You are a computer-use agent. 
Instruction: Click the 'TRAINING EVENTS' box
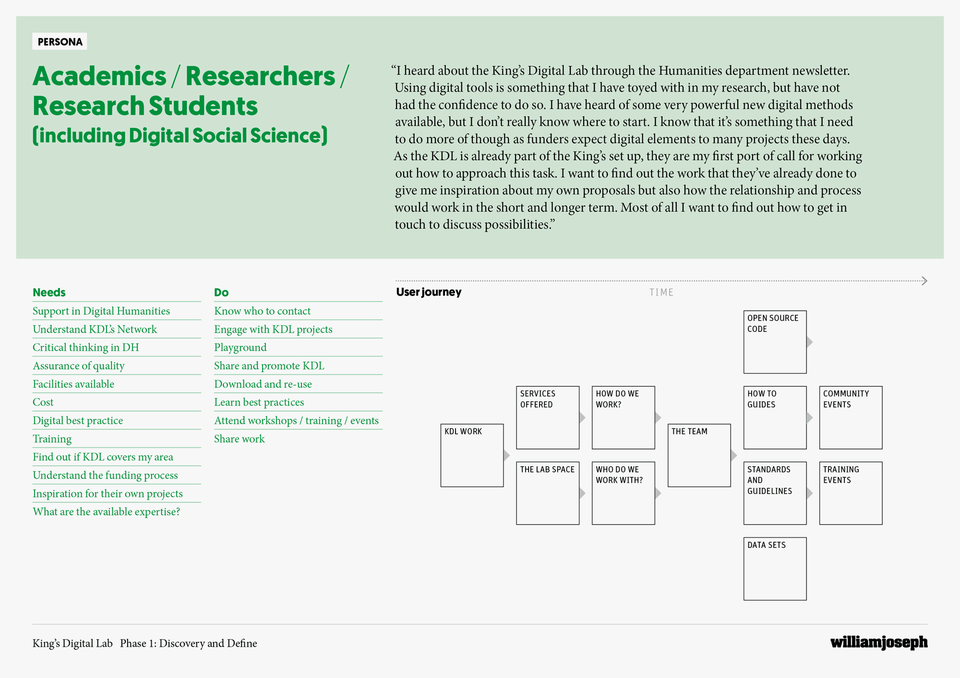coord(851,493)
